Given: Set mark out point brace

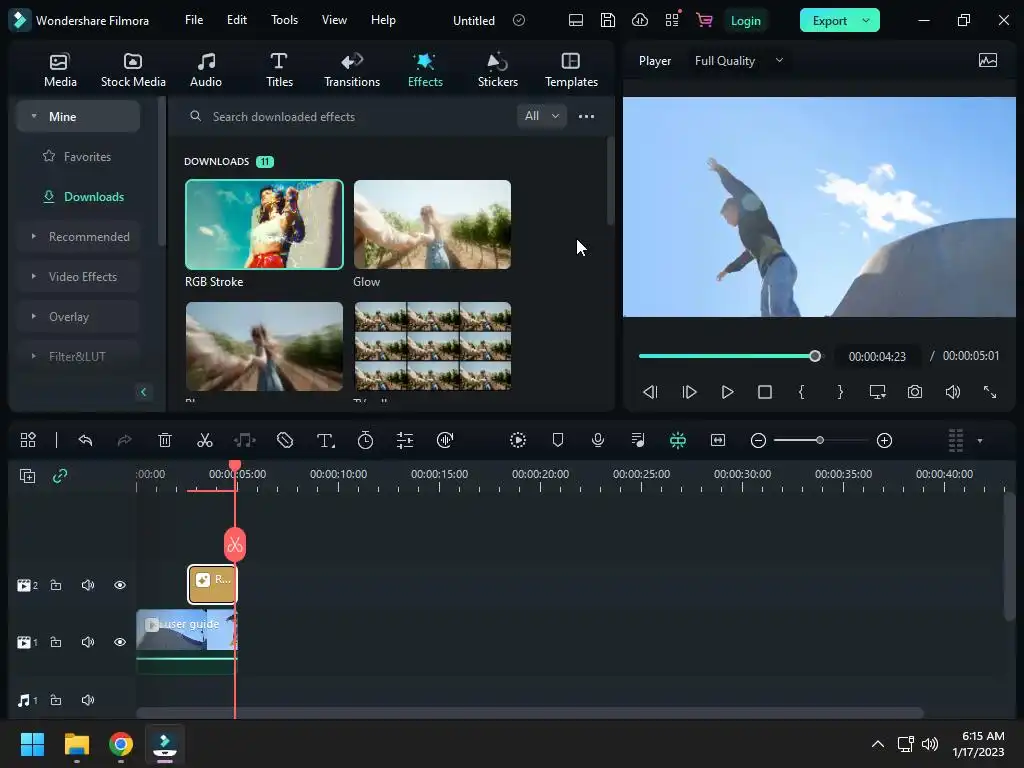Looking at the screenshot, I should (x=840, y=392).
